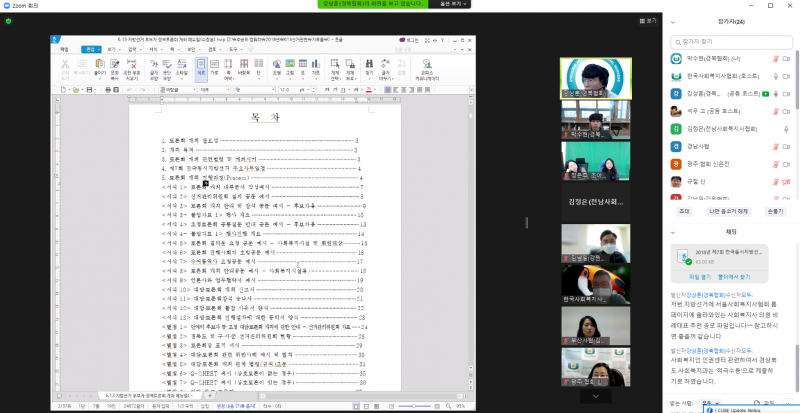Open the 편집 tab in Hangul
This screenshot has height=413, width=800.
tap(91, 50)
